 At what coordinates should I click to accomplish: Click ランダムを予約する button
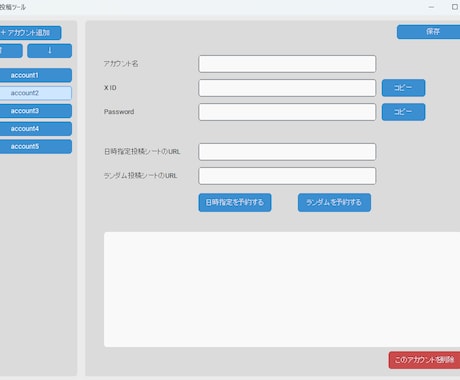coord(334,202)
